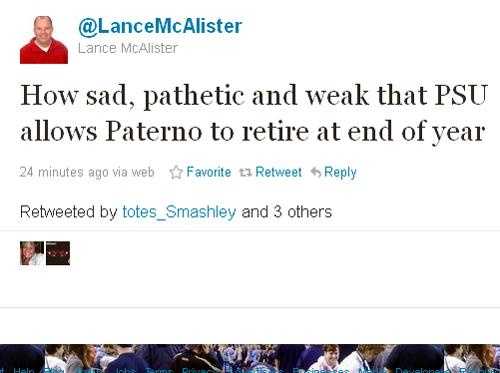The height and width of the screenshot is (373, 500).
Task: Open Lance McAlister's profile picture
Action: pyautogui.click(x=44, y=40)
